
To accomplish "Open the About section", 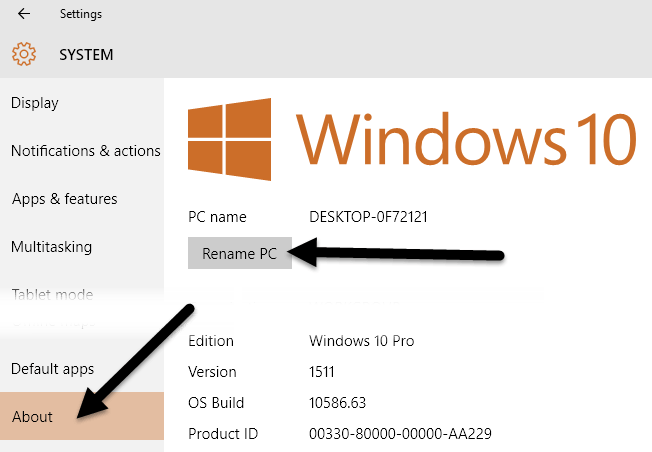I will (82, 416).
